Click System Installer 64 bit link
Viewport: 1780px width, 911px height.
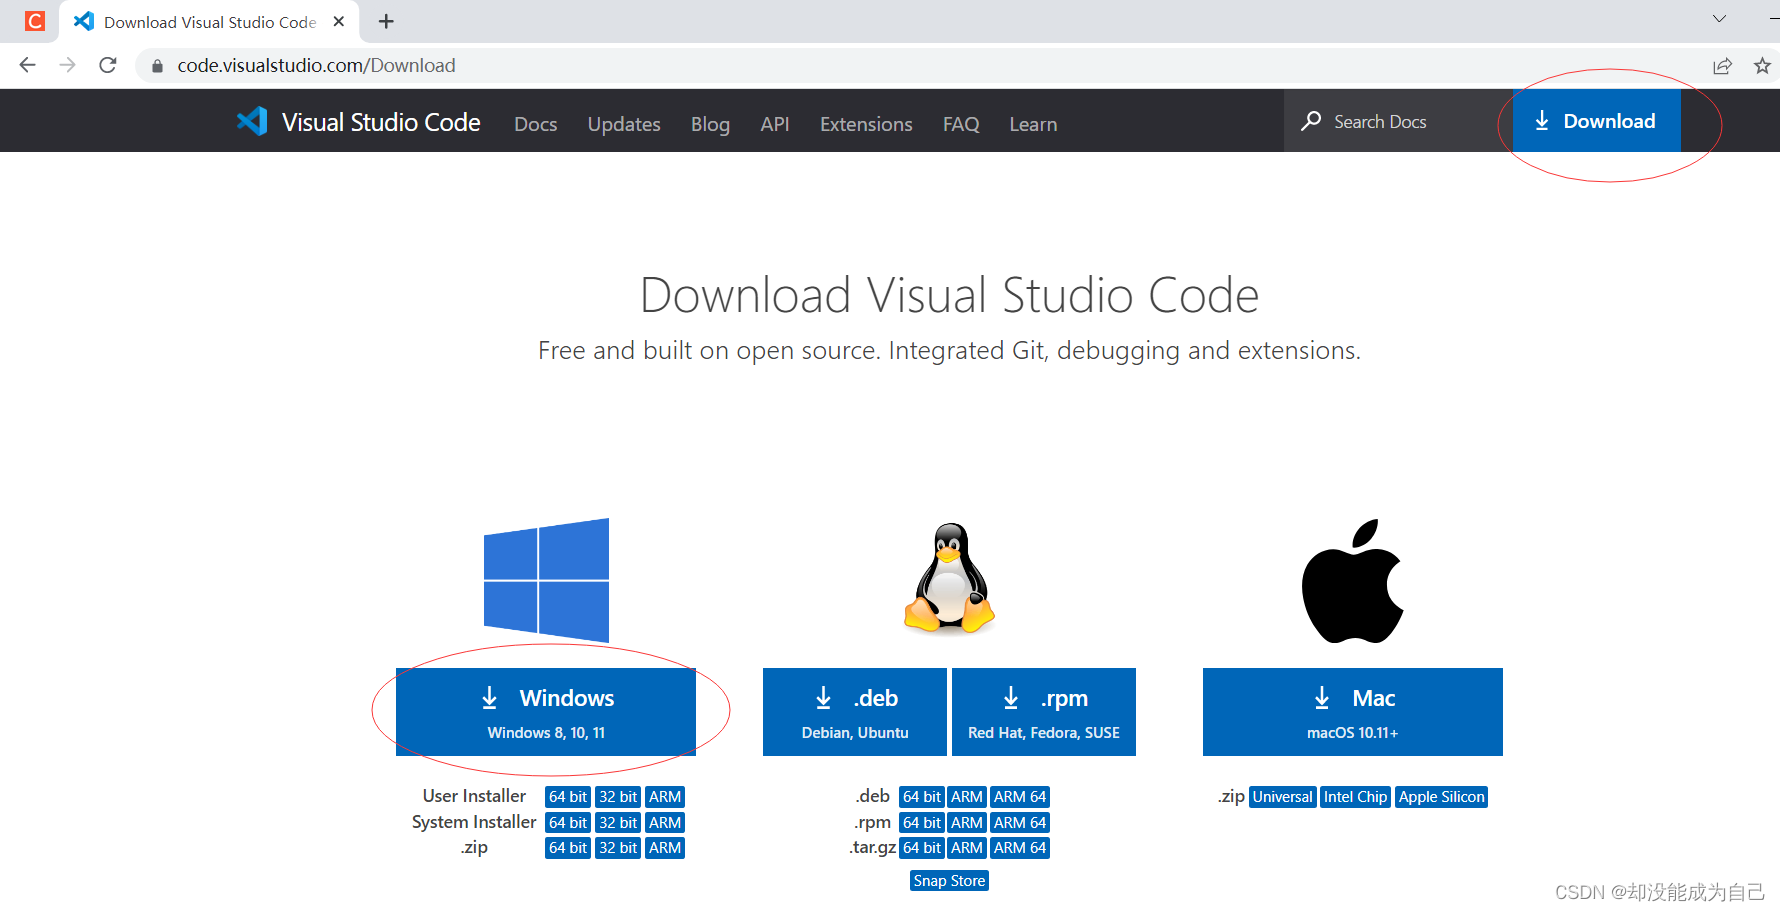click(567, 823)
